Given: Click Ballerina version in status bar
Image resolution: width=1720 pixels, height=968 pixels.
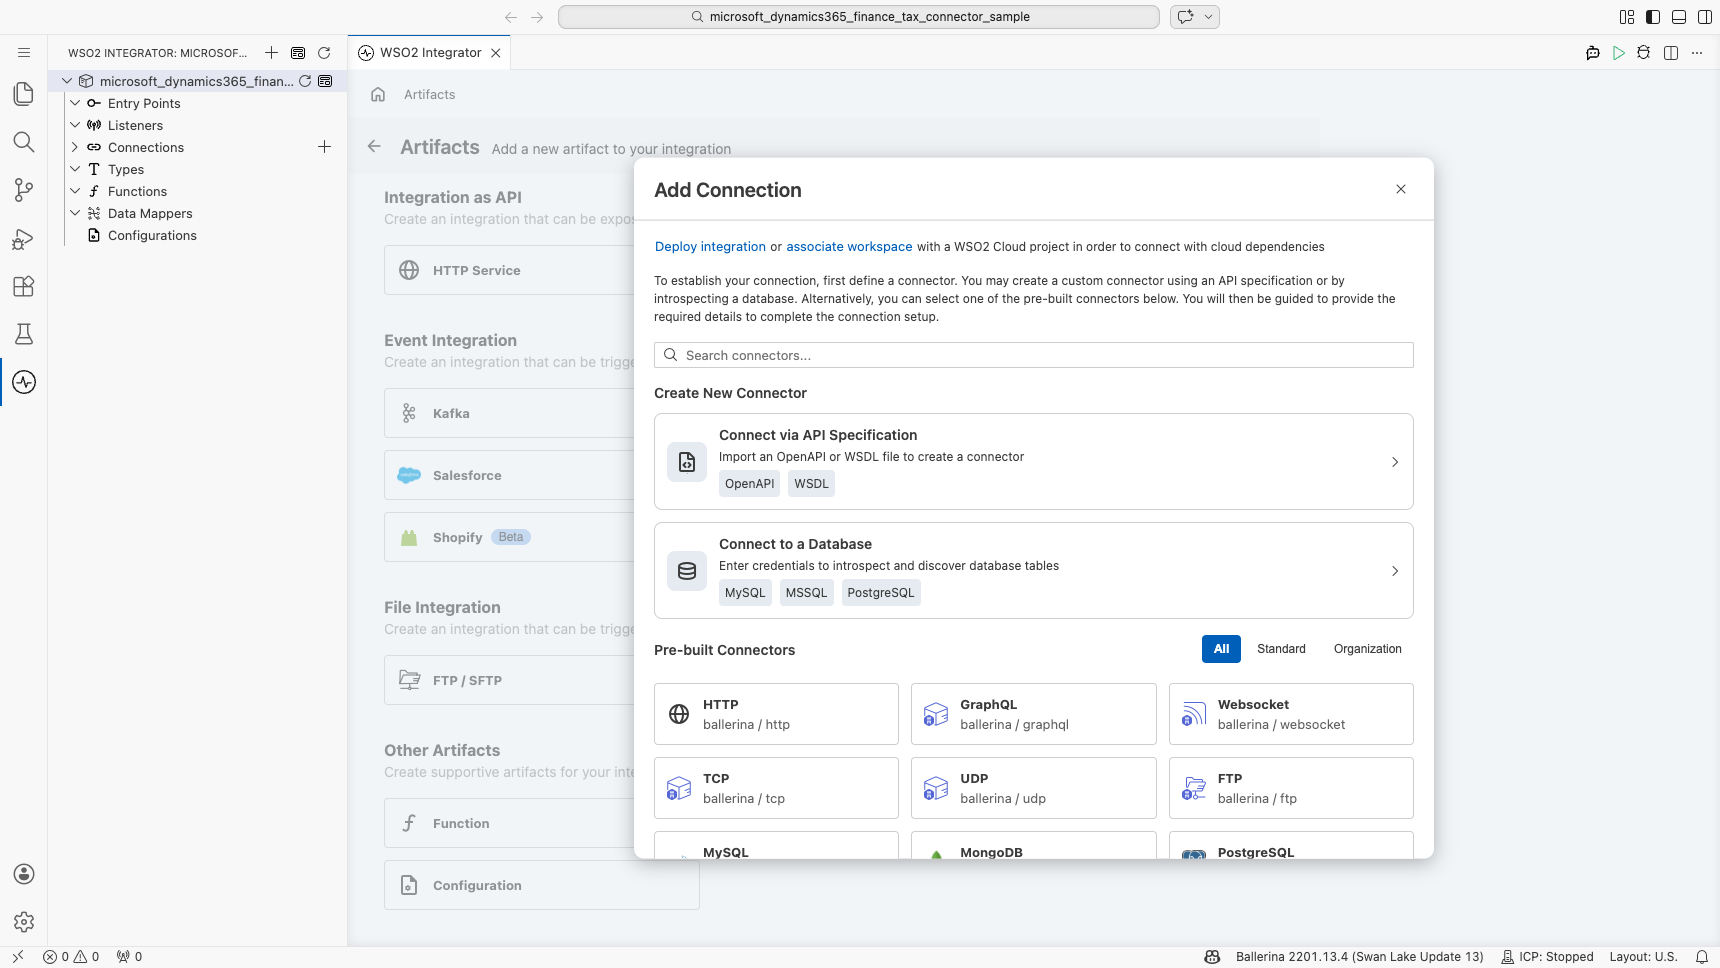Looking at the screenshot, I should (1359, 957).
